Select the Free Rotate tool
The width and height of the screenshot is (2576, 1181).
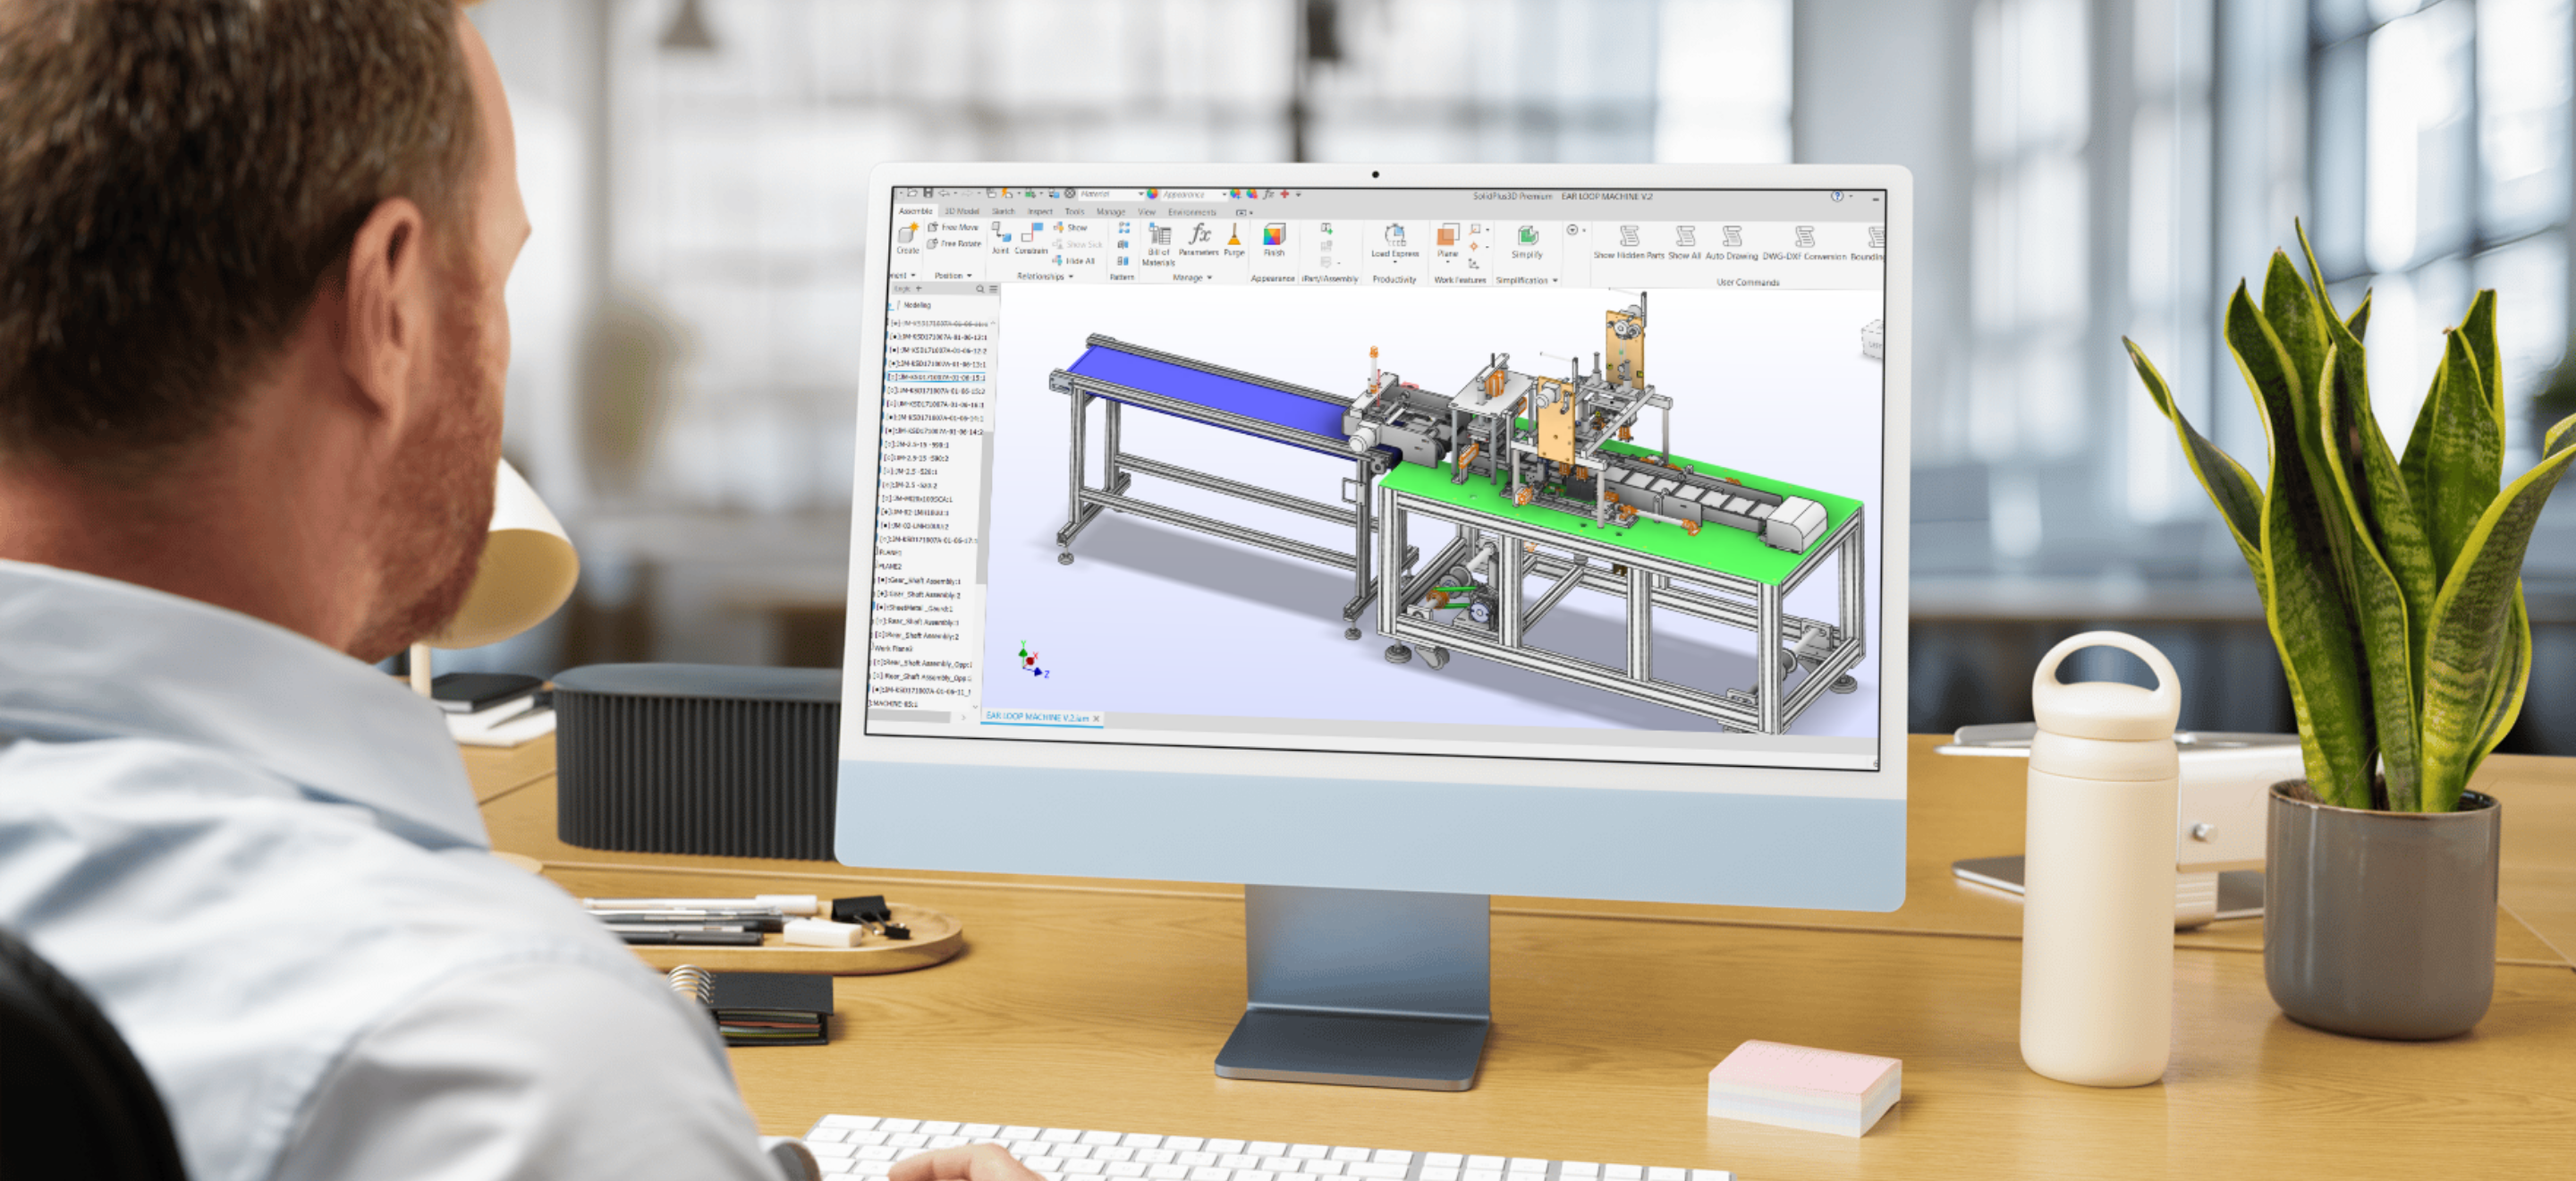click(x=954, y=244)
